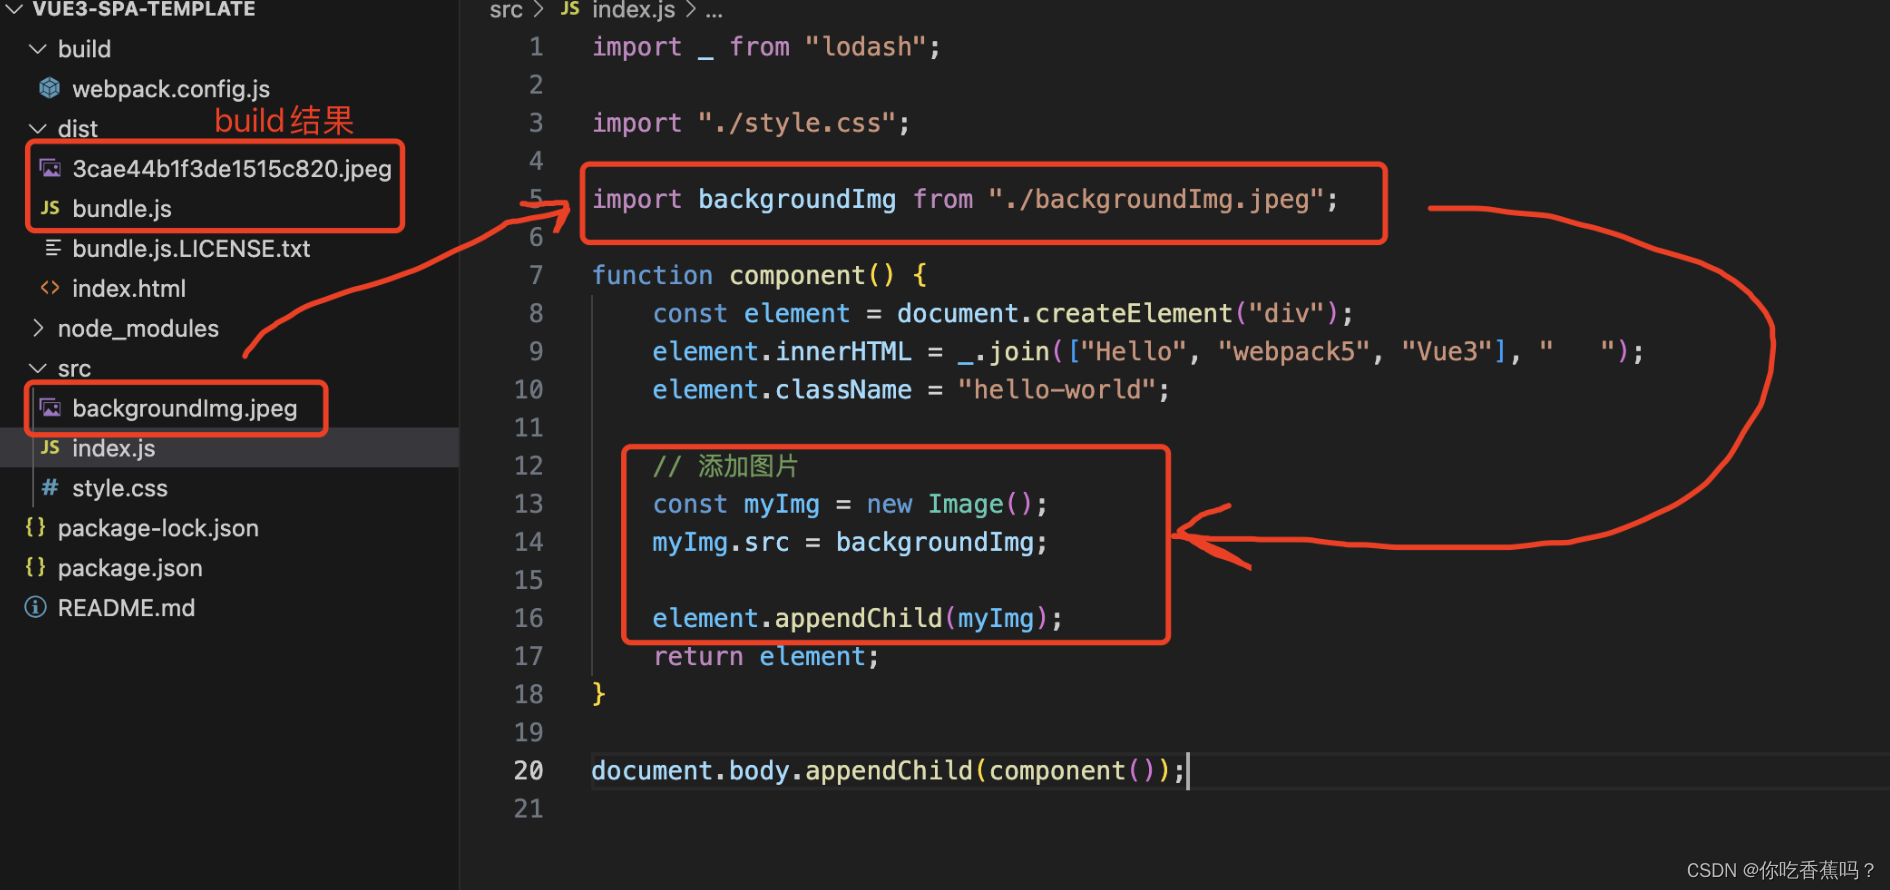
Task: Click the component function name on line 7
Action: [x=797, y=275]
